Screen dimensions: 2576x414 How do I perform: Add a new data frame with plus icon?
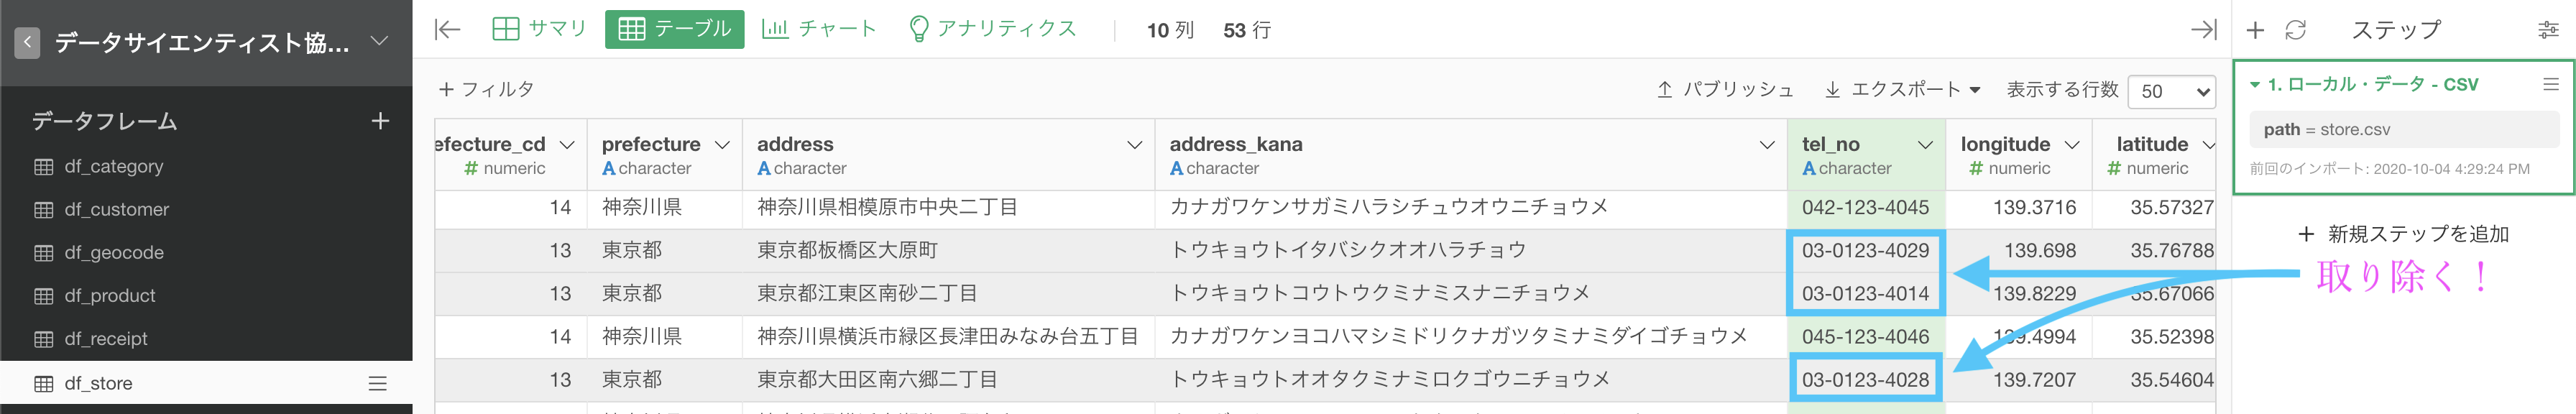click(x=380, y=121)
